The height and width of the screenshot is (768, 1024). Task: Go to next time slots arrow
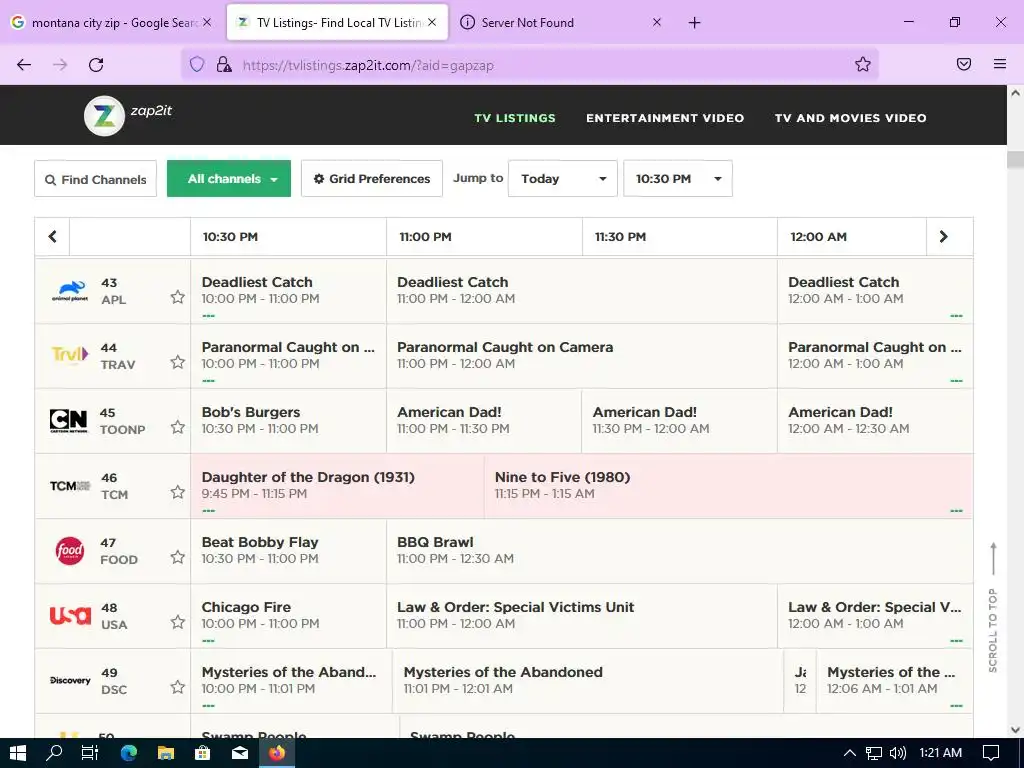pyautogui.click(x=944, y=236)
